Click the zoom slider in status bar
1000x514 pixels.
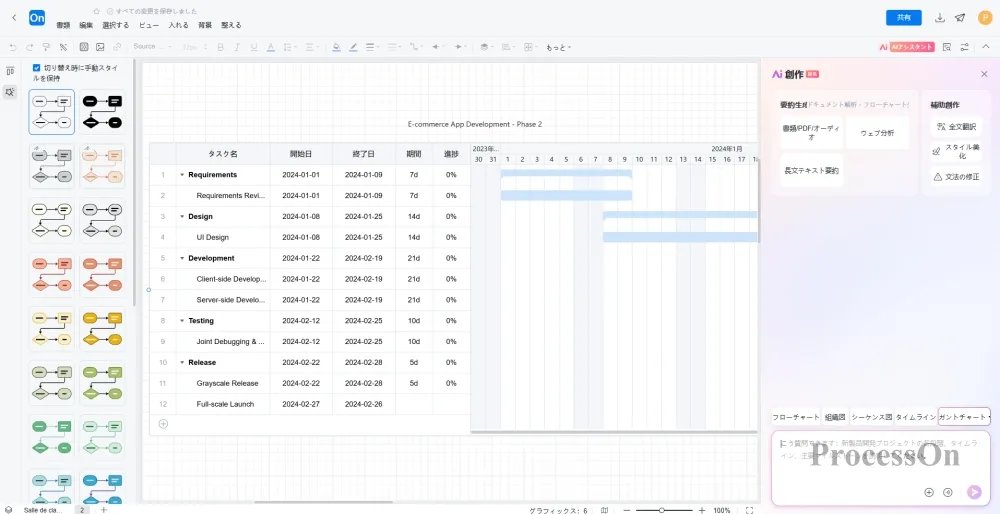click(661, 510)
